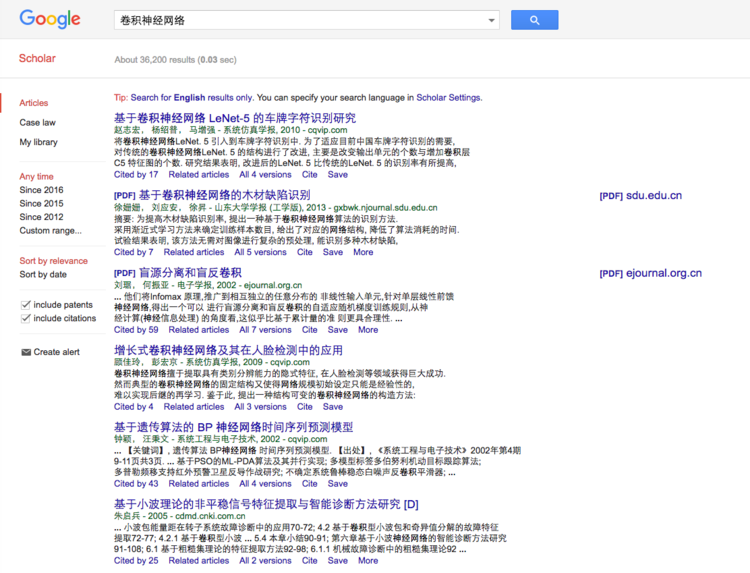This screenshot has width=750, height=573.
Task: Click Save on the BP 神经网络 result
Action: point(338,484)
